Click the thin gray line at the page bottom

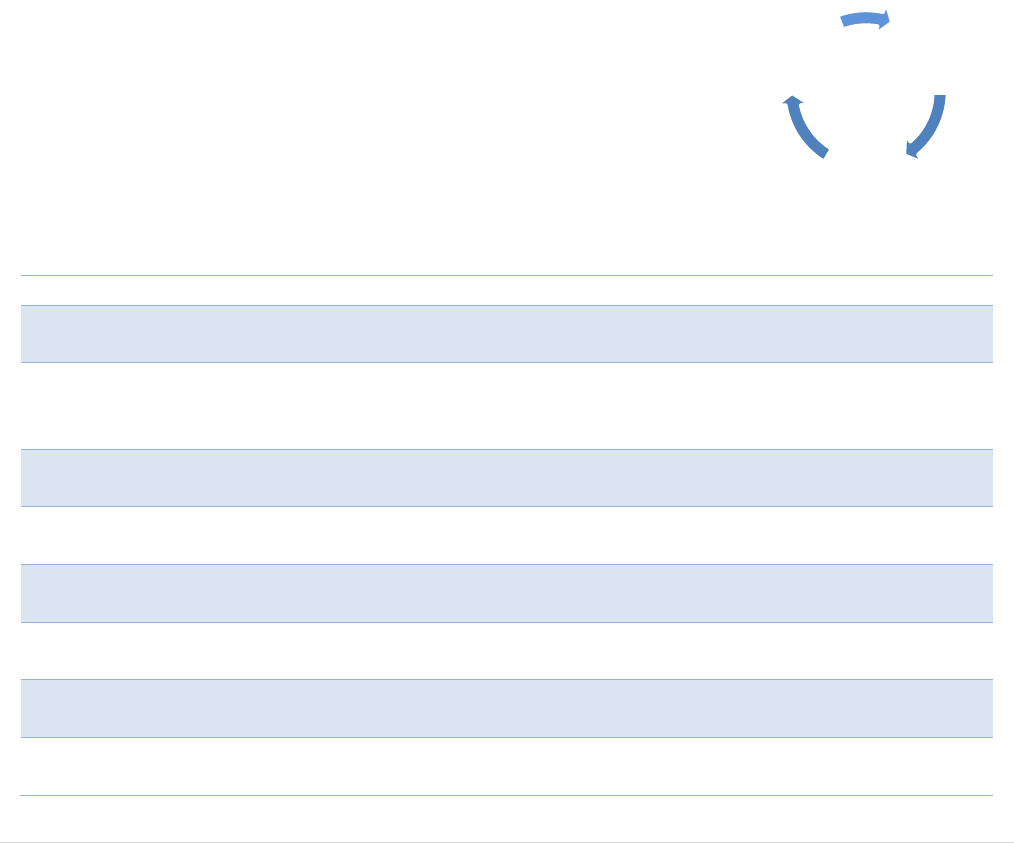point(506,842)
